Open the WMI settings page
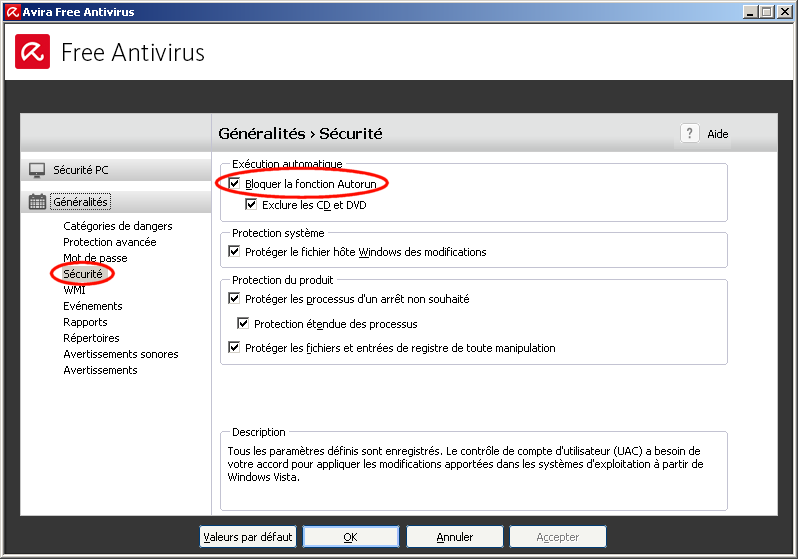Viewport: 798px width, 559px height. (74, 290)
